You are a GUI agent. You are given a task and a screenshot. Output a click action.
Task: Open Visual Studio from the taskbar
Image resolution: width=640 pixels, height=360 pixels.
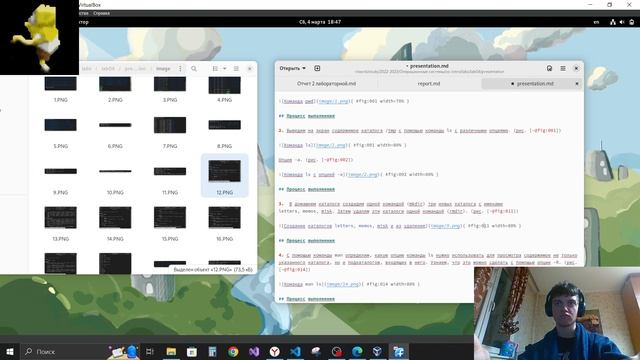click(x=254, y=351)
